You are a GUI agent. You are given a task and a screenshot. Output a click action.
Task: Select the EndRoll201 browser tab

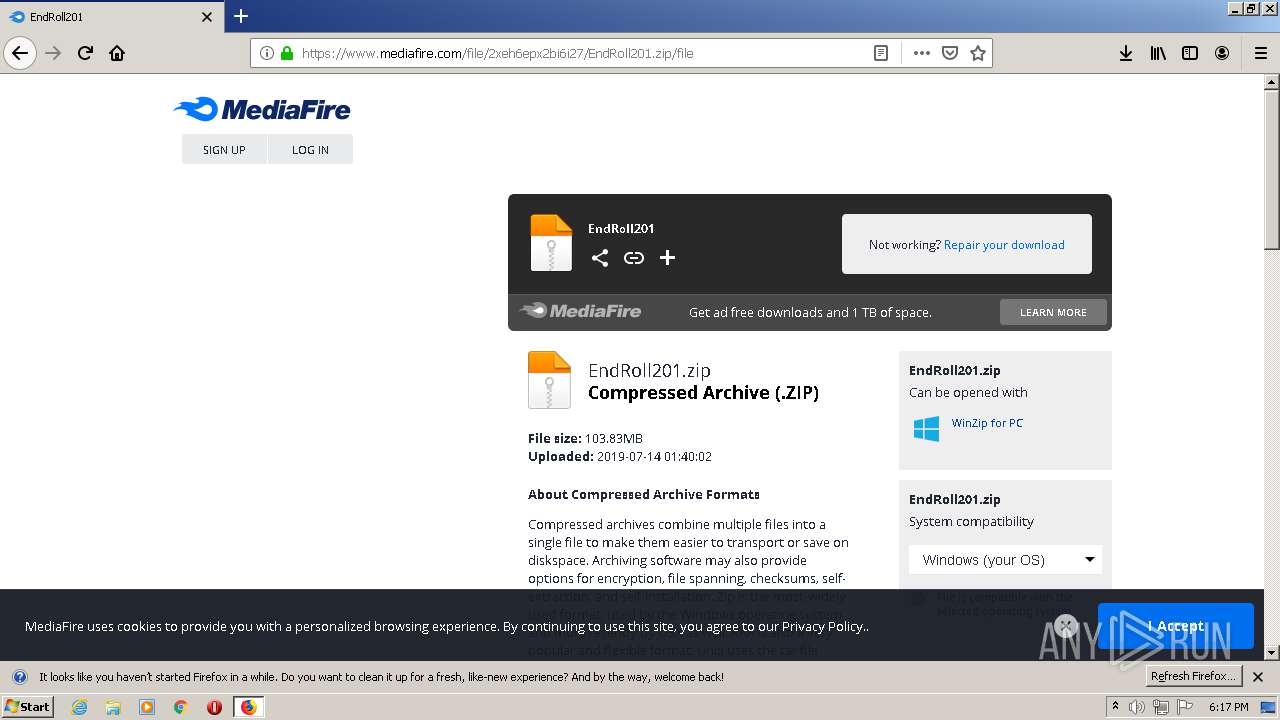pyautogui.click(x=110, y=17)
